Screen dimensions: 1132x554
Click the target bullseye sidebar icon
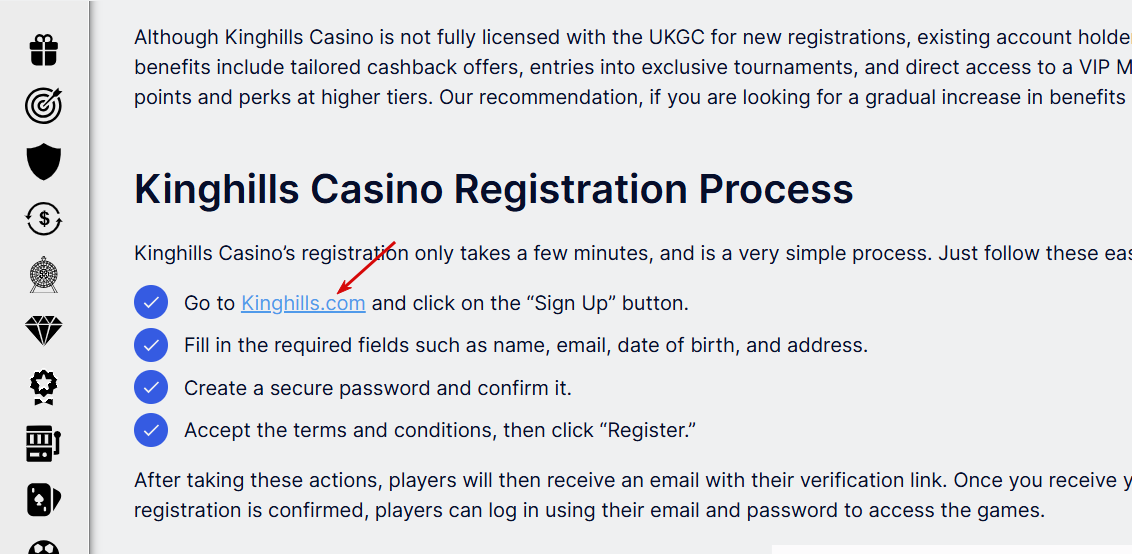(43, 105)
